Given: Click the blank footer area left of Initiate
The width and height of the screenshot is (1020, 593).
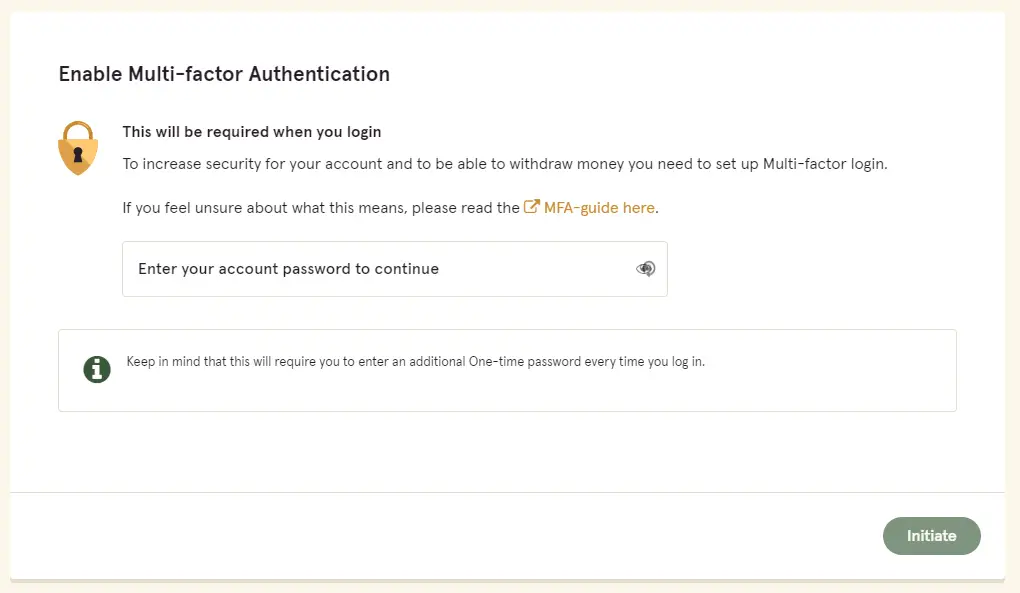Looking at the screenshot, I should pos(442,536).
